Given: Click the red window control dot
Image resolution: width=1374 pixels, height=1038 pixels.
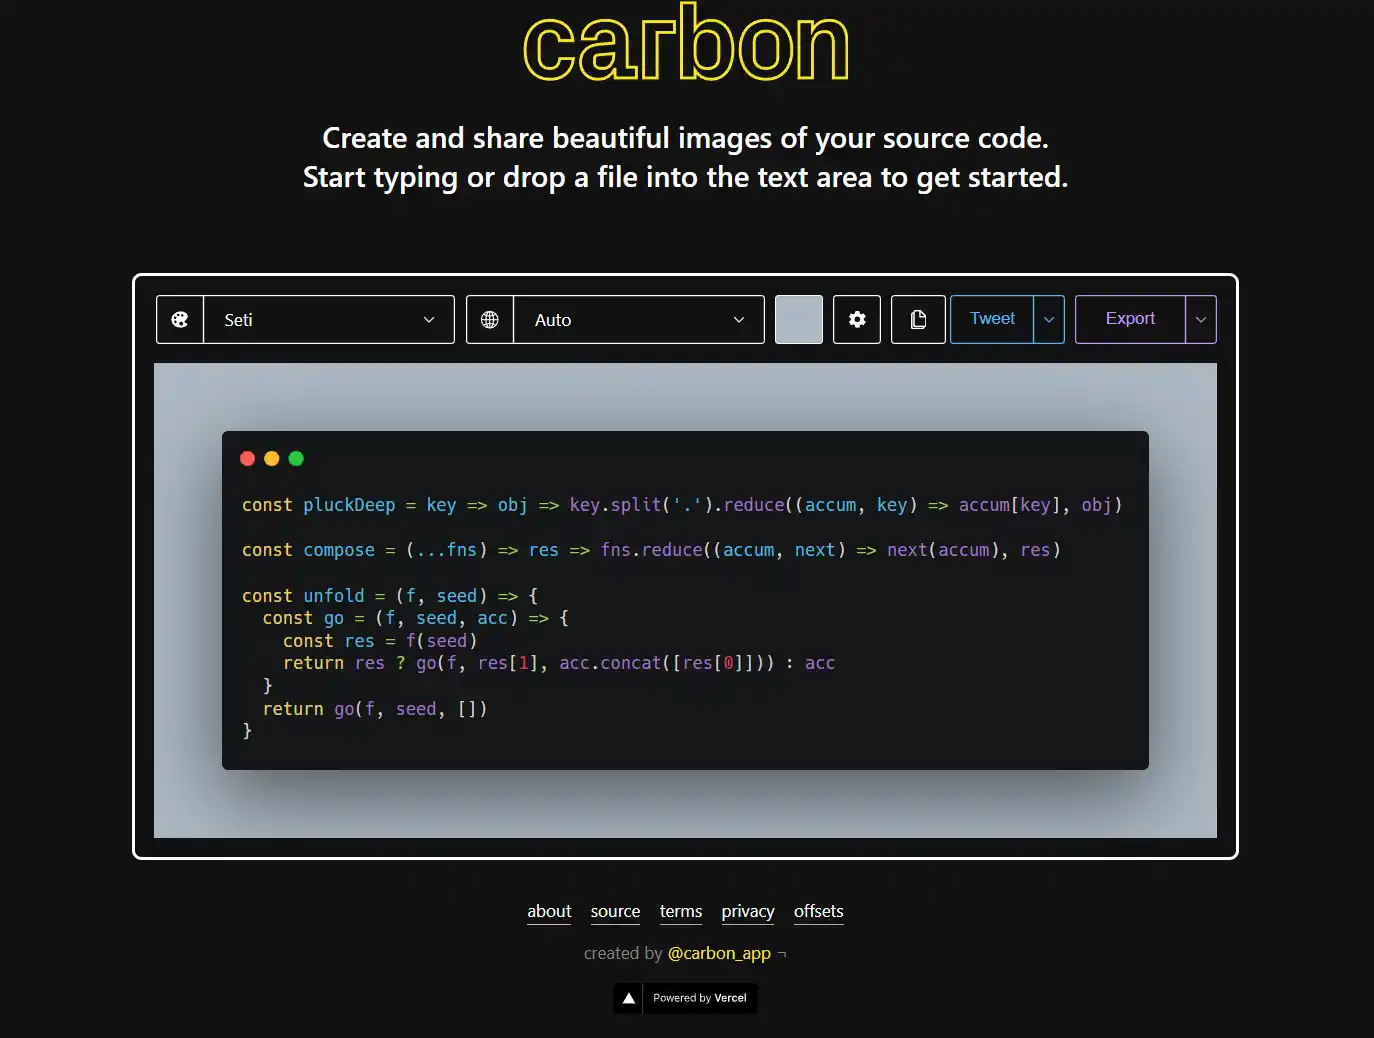Looking at the screenshot, I should 248,459.
